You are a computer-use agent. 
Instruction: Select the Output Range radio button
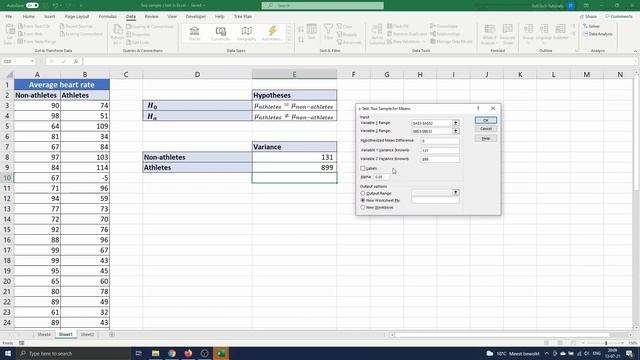tap(362, 193)
